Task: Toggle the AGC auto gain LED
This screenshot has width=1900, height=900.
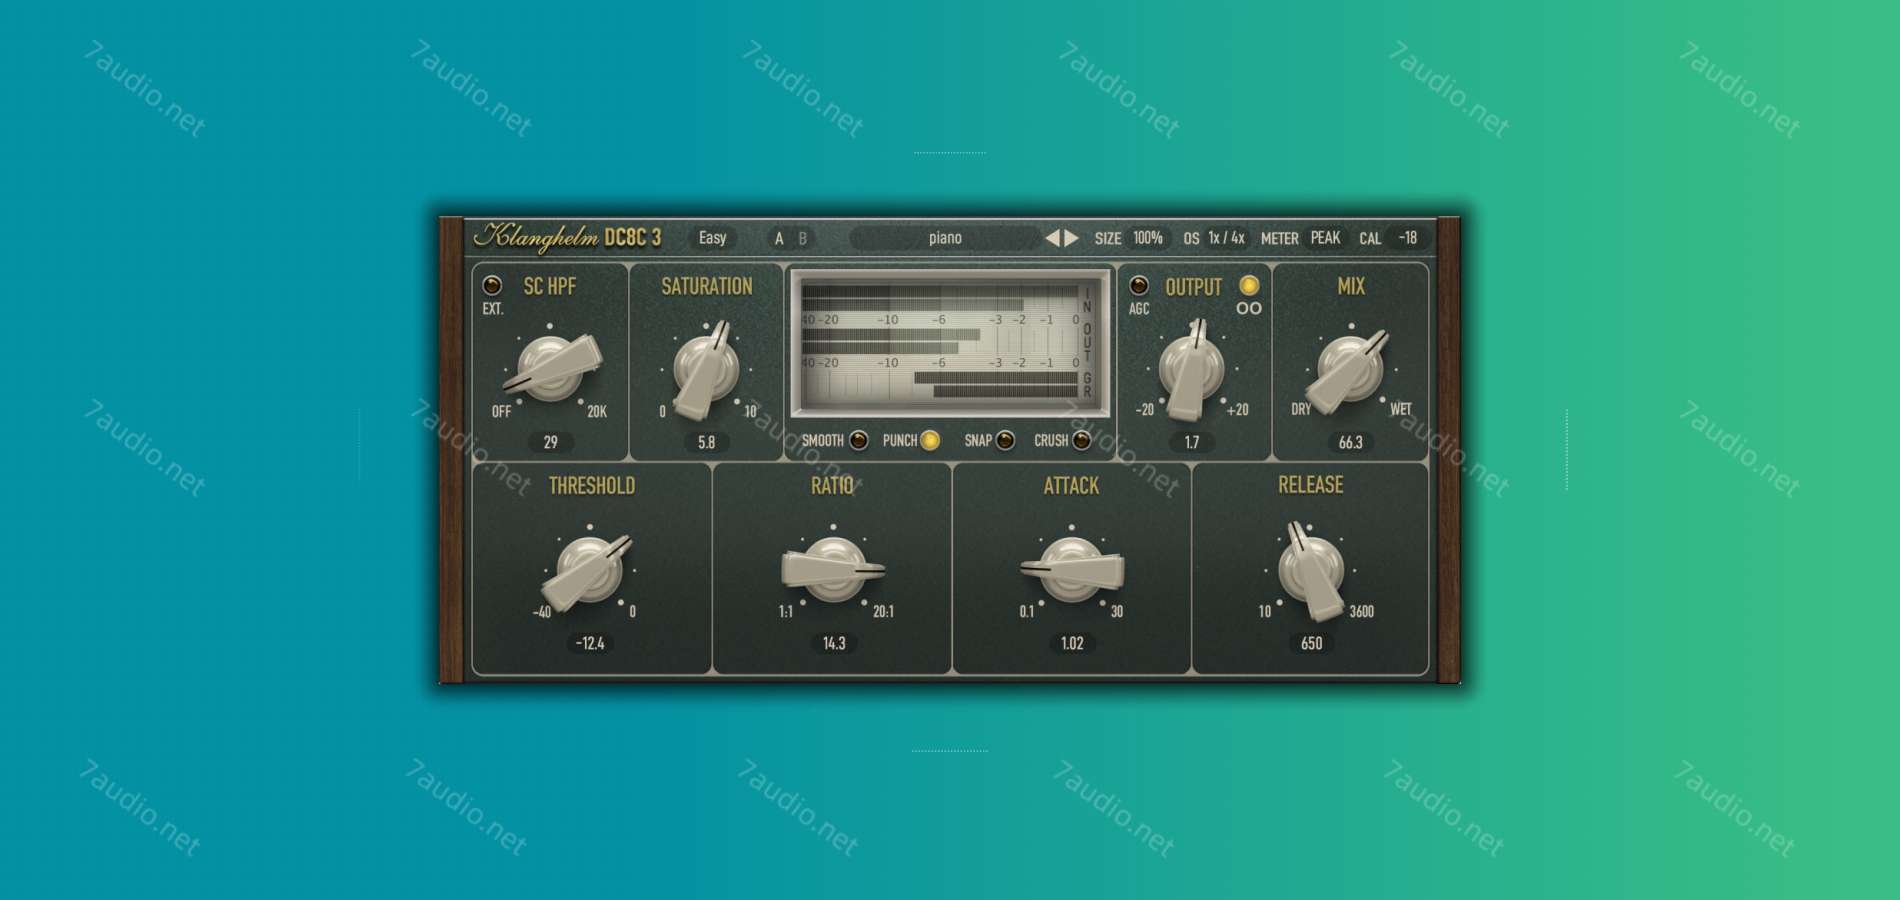Action: click(1138, 286)
